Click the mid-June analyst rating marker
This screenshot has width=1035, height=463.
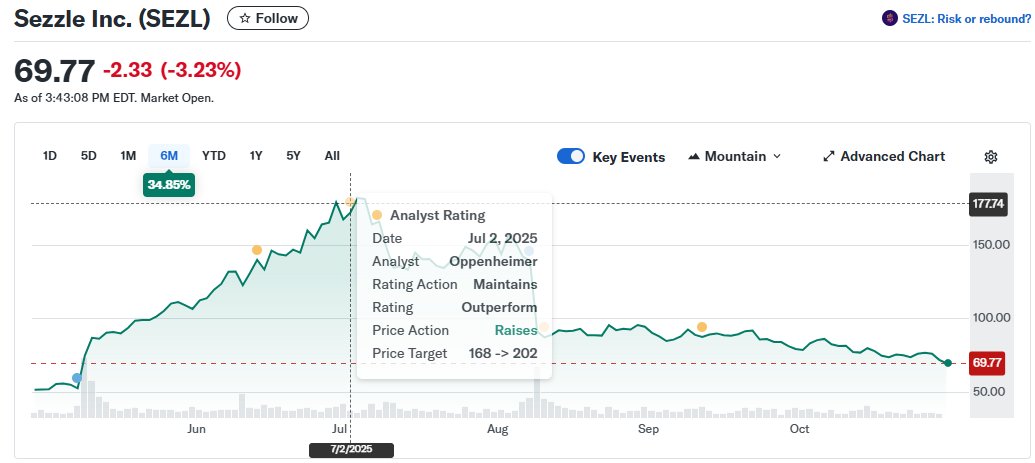257,250
